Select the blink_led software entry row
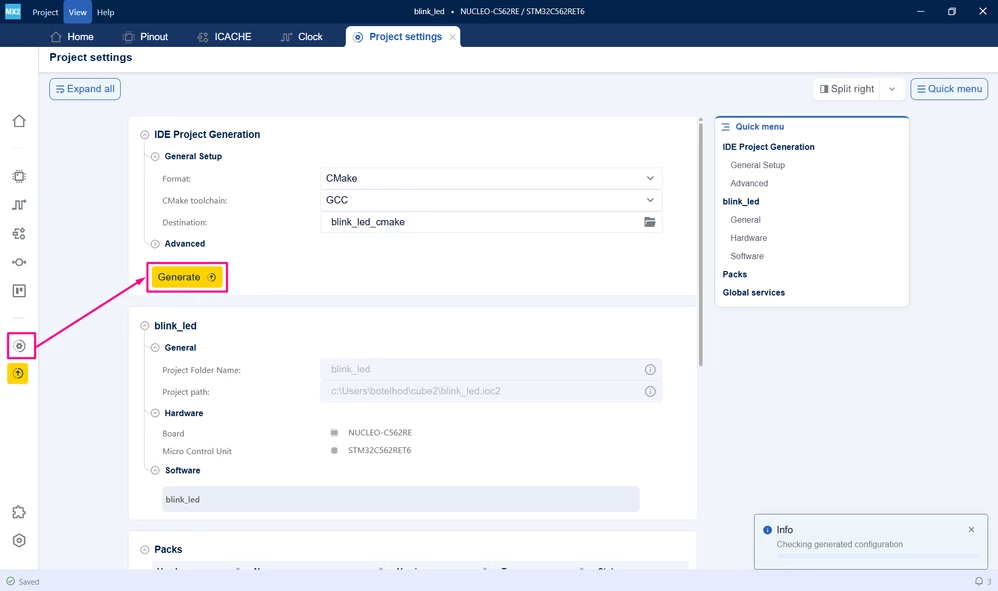 (x=400, y=499)
